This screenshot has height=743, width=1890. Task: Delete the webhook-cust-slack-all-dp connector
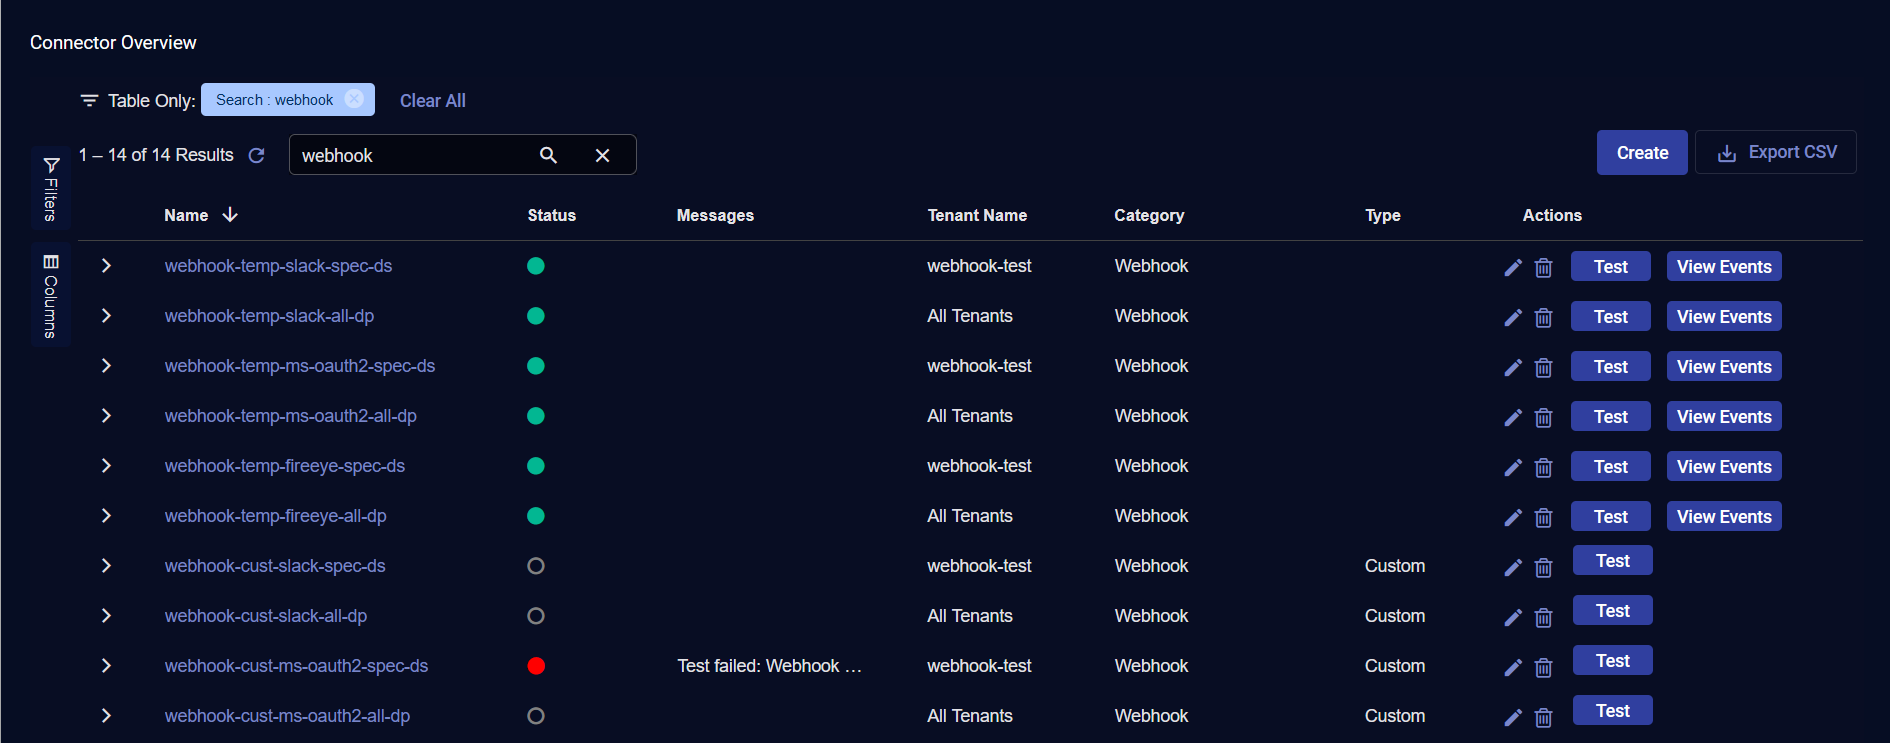pyautogui.click(x=1543, y=617)
